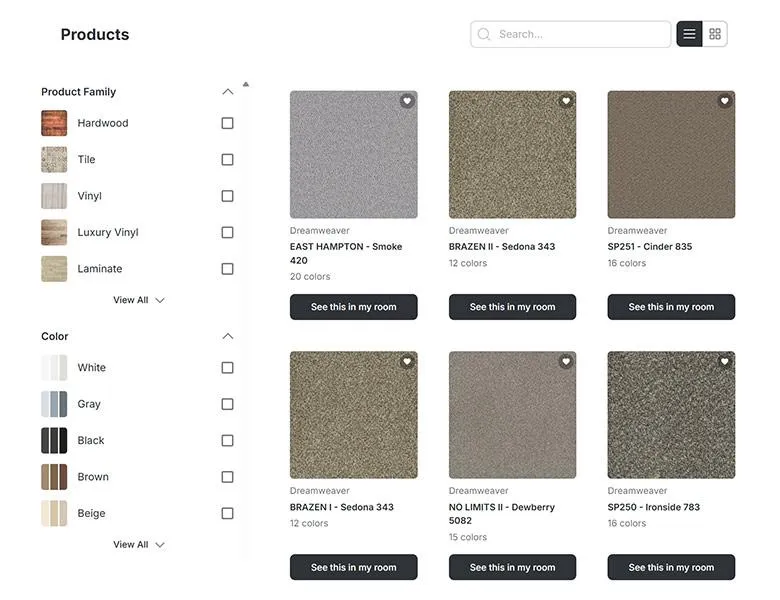
Task: Click the 'Luxury Vinyl' label
Action: click(x=108, y=232)
